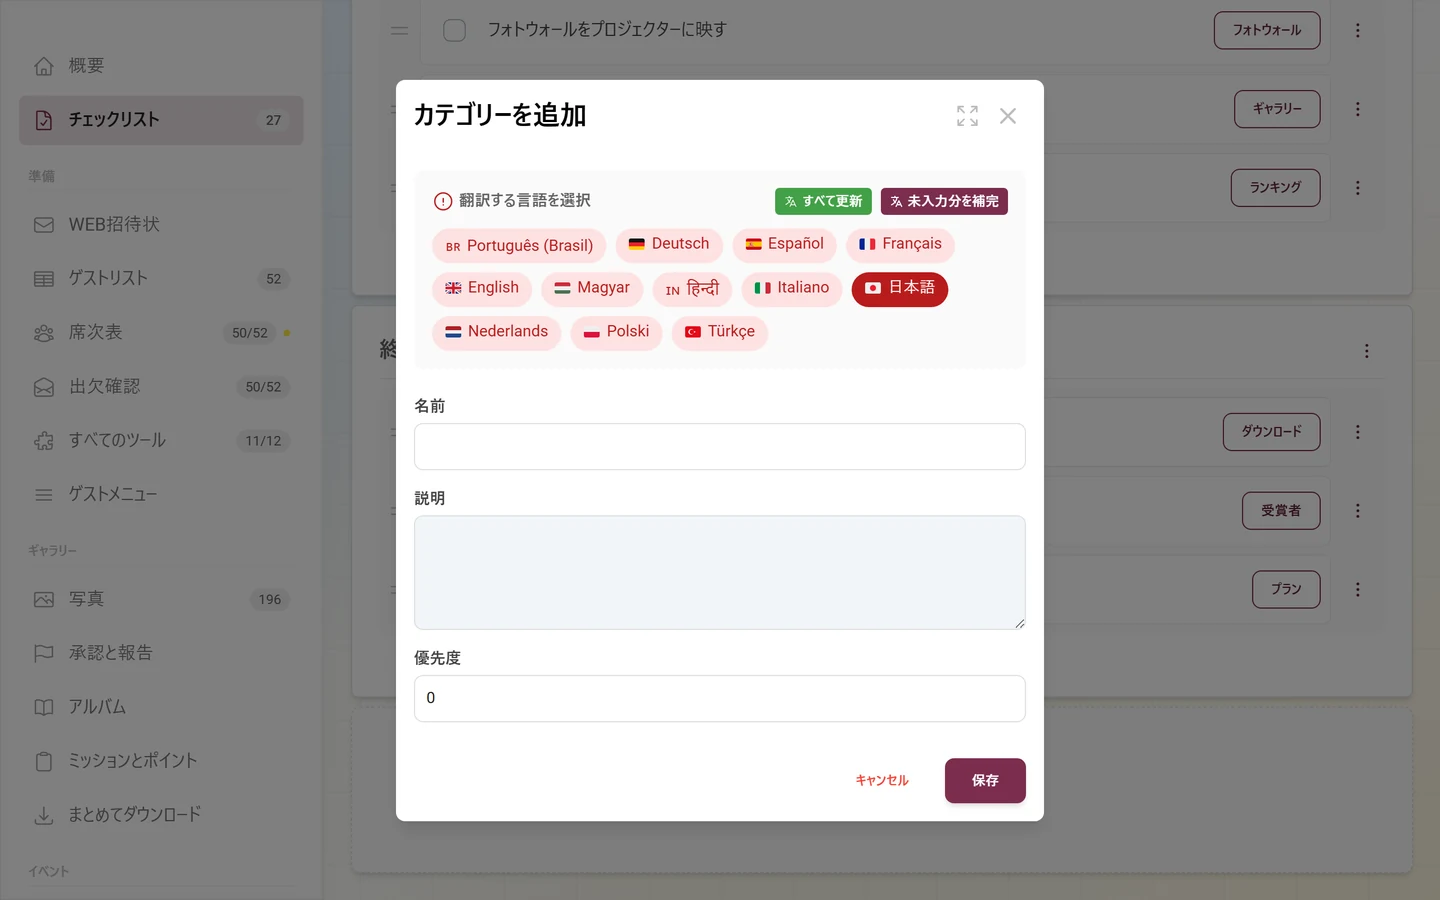
Task: Click the 席次表 seating chart icon
Action: (44, 333)
